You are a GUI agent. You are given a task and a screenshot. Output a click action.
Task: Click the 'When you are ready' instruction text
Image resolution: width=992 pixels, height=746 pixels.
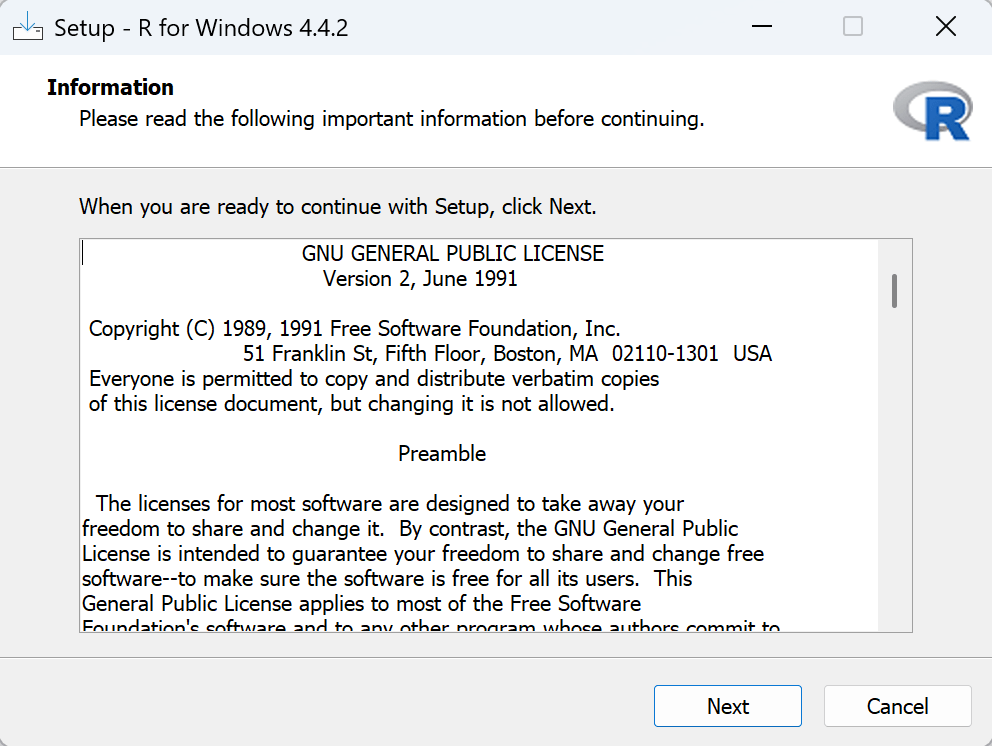click(337, 207)
